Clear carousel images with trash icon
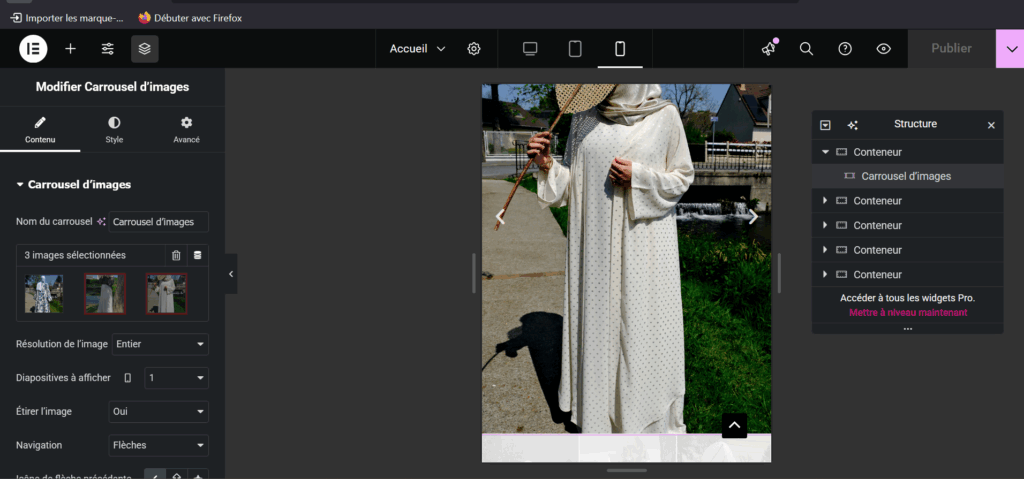Viewport: 1024px width, 479px height. [176, 255]
